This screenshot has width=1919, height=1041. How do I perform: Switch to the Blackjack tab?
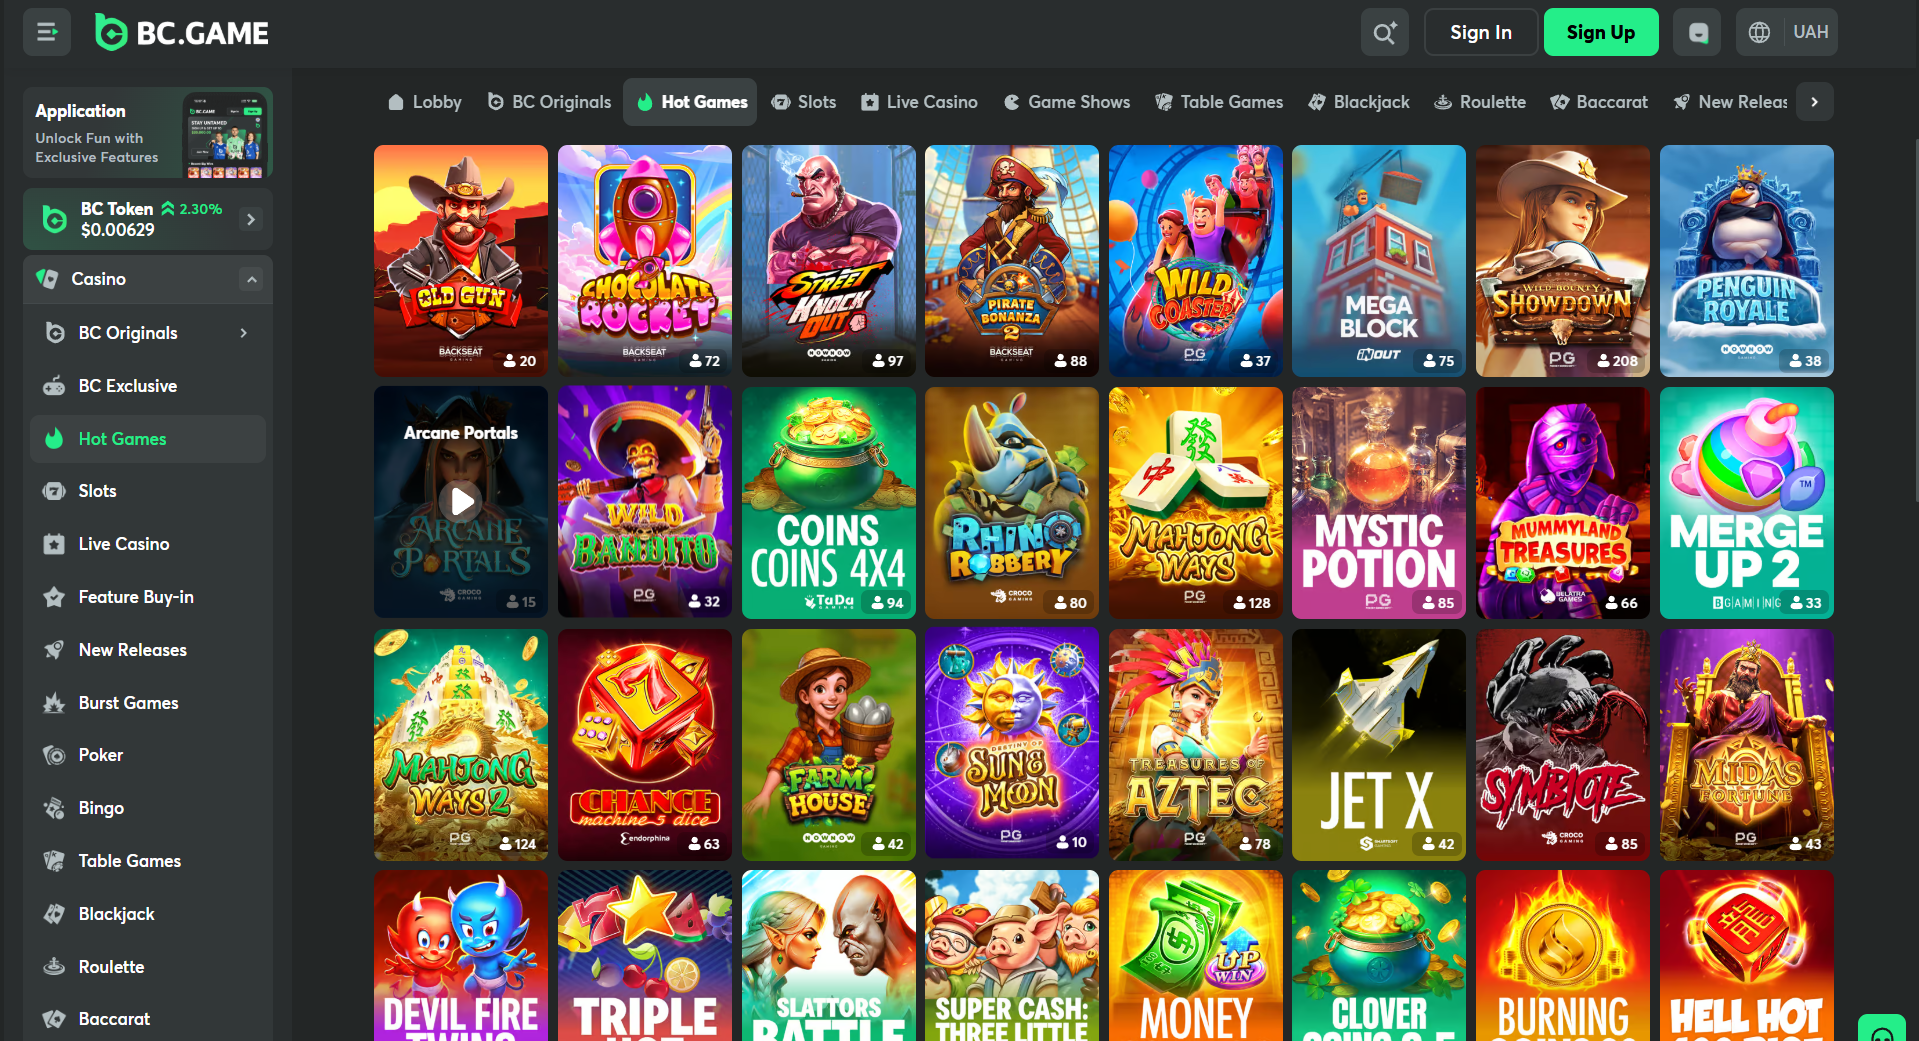[1359, 102]
